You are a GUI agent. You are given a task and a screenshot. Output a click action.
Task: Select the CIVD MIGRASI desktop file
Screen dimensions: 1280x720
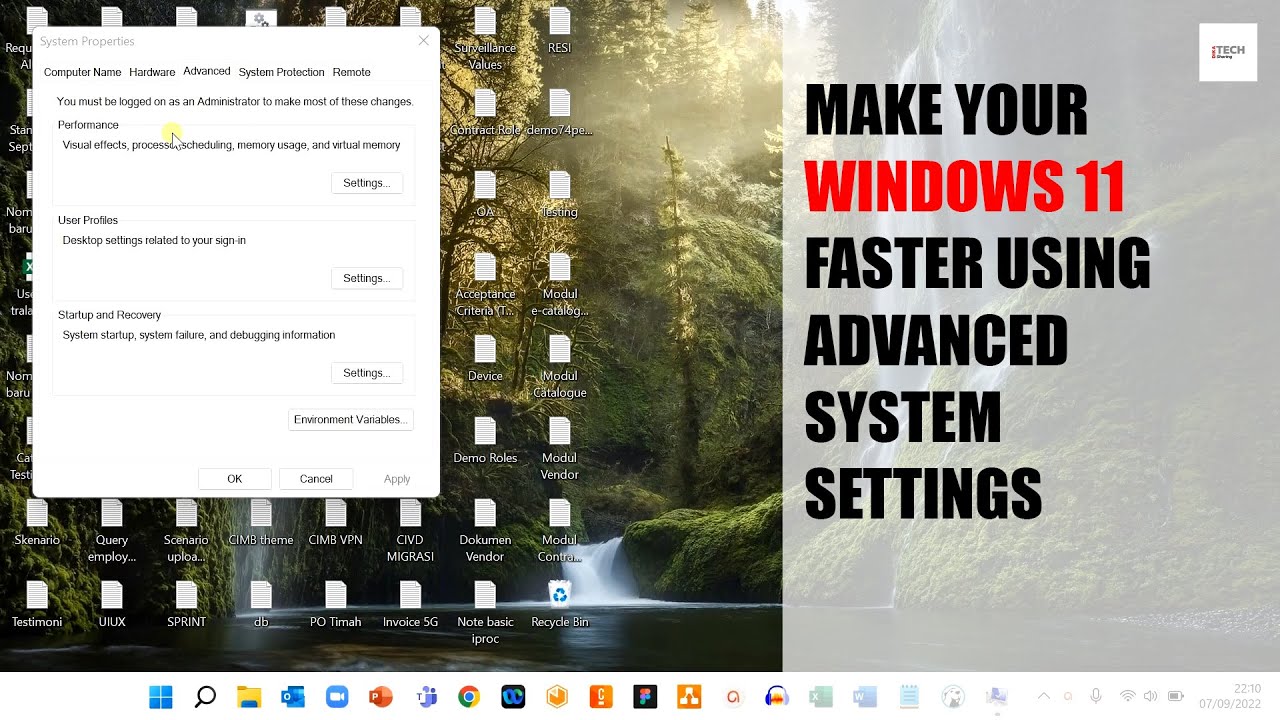[410, 531]
